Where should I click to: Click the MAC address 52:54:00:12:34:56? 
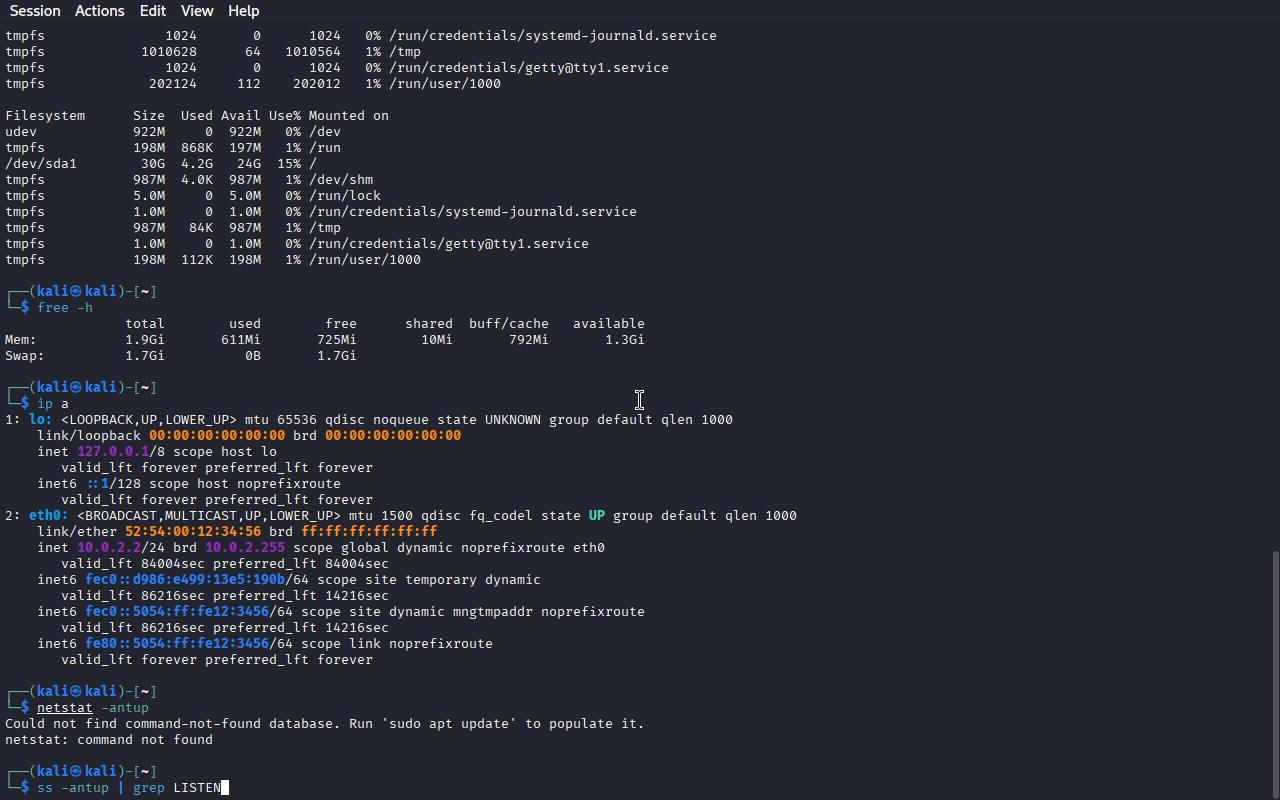[193, 532]
